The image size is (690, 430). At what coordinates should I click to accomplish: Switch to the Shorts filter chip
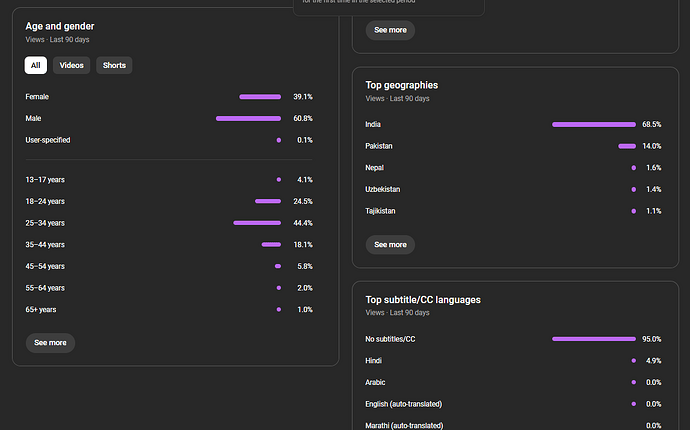[x=114, y=65]
